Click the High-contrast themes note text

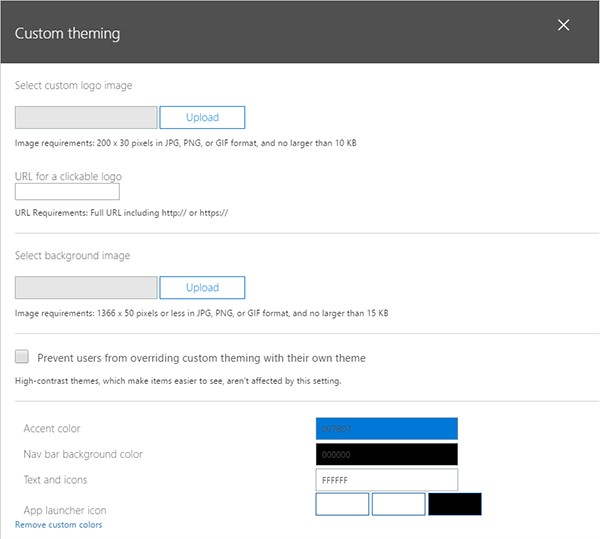[178, 381]
